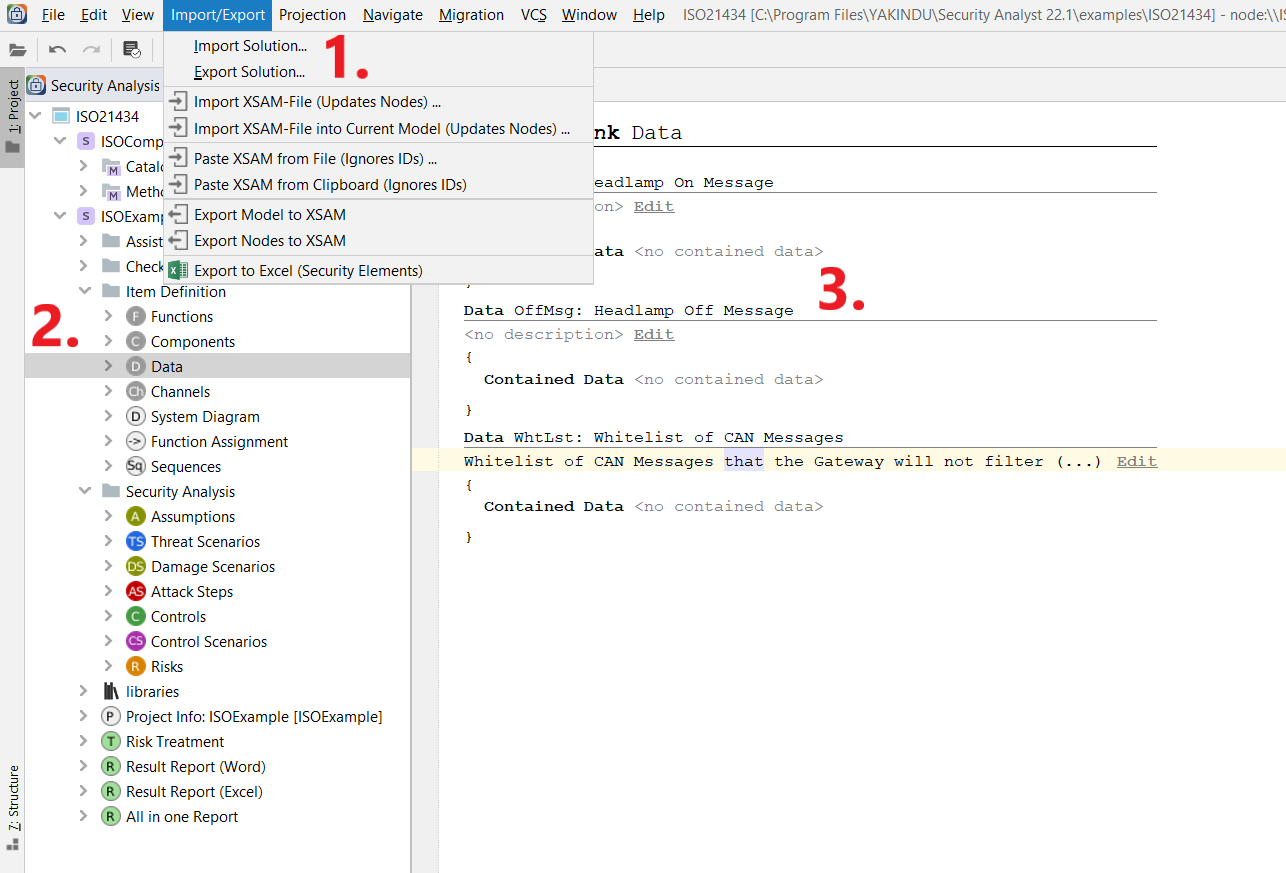This screenshot has height=873, width=1286.
Task: Click the Channels node Ch icon
Action: [136, 391]
